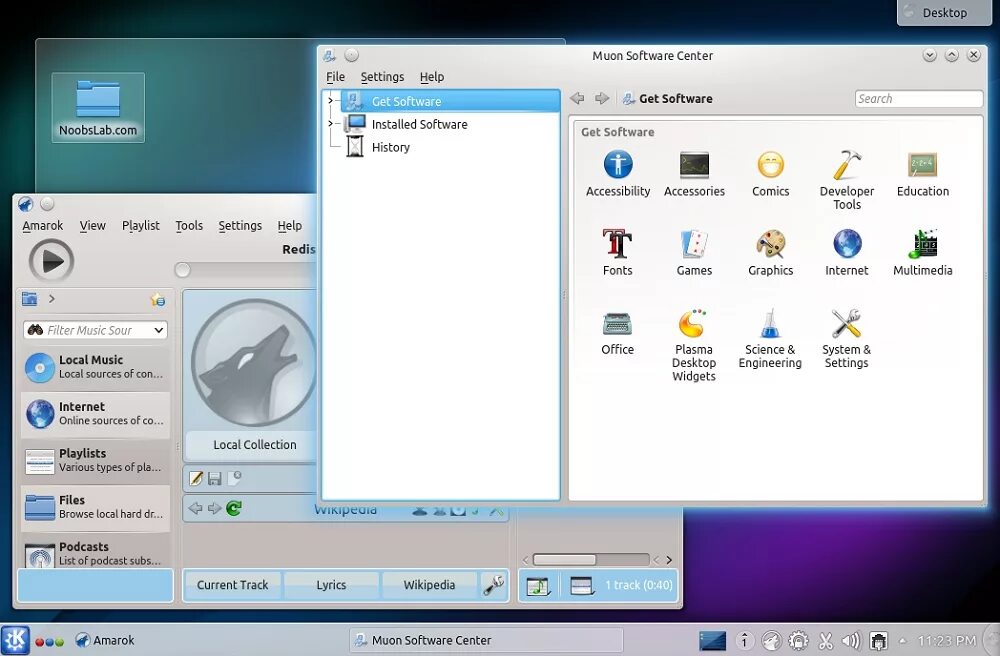The width and height of the screenshot is (1000, 656).
Task: Click the save disk icon in Amarok
Action: point(215,478)
